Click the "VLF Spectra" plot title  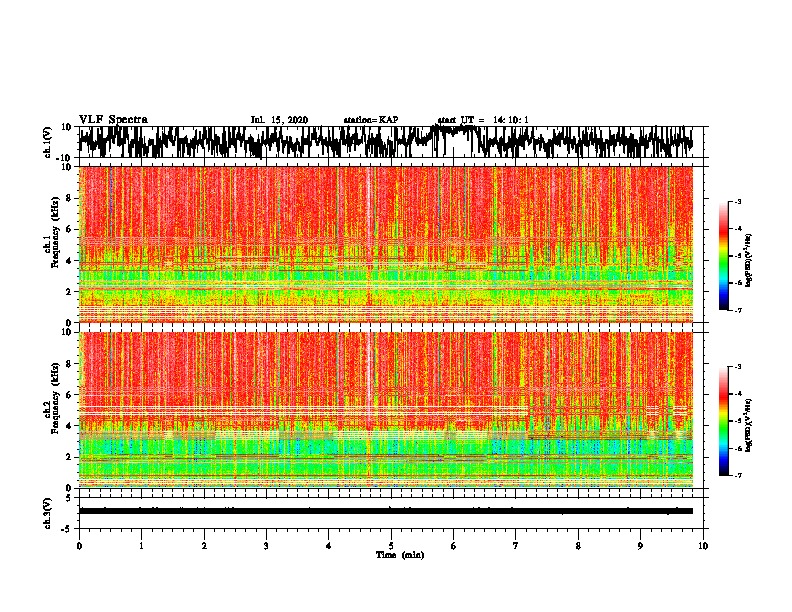(113, 119)
